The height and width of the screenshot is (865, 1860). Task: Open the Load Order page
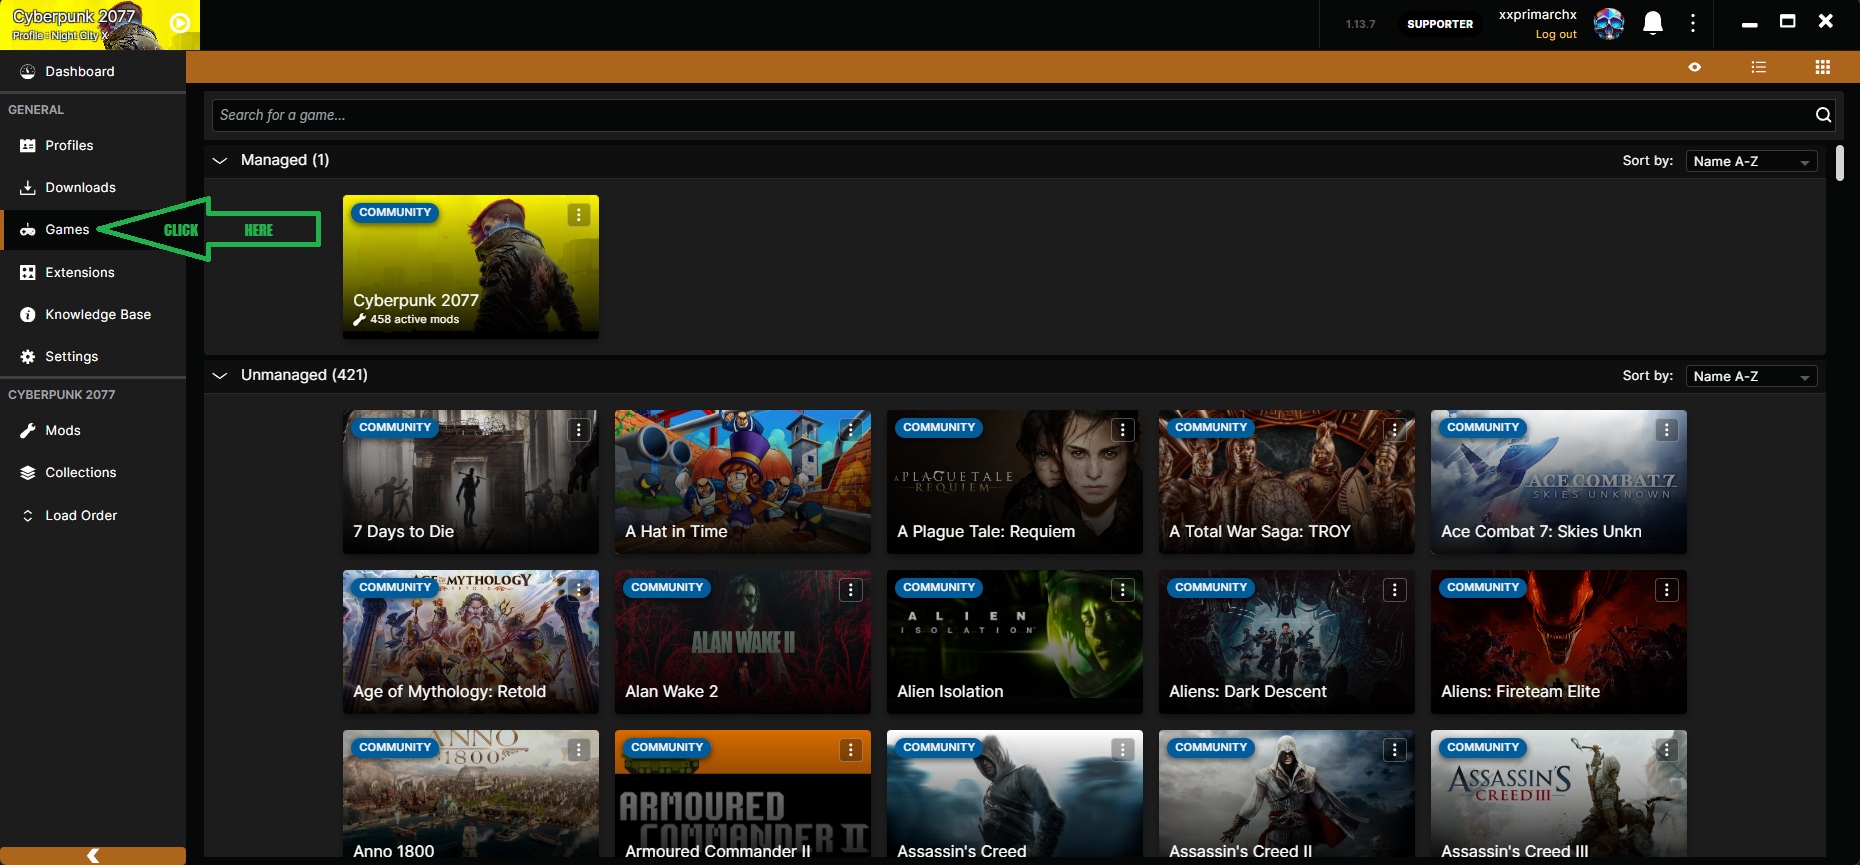coord(93,515)
